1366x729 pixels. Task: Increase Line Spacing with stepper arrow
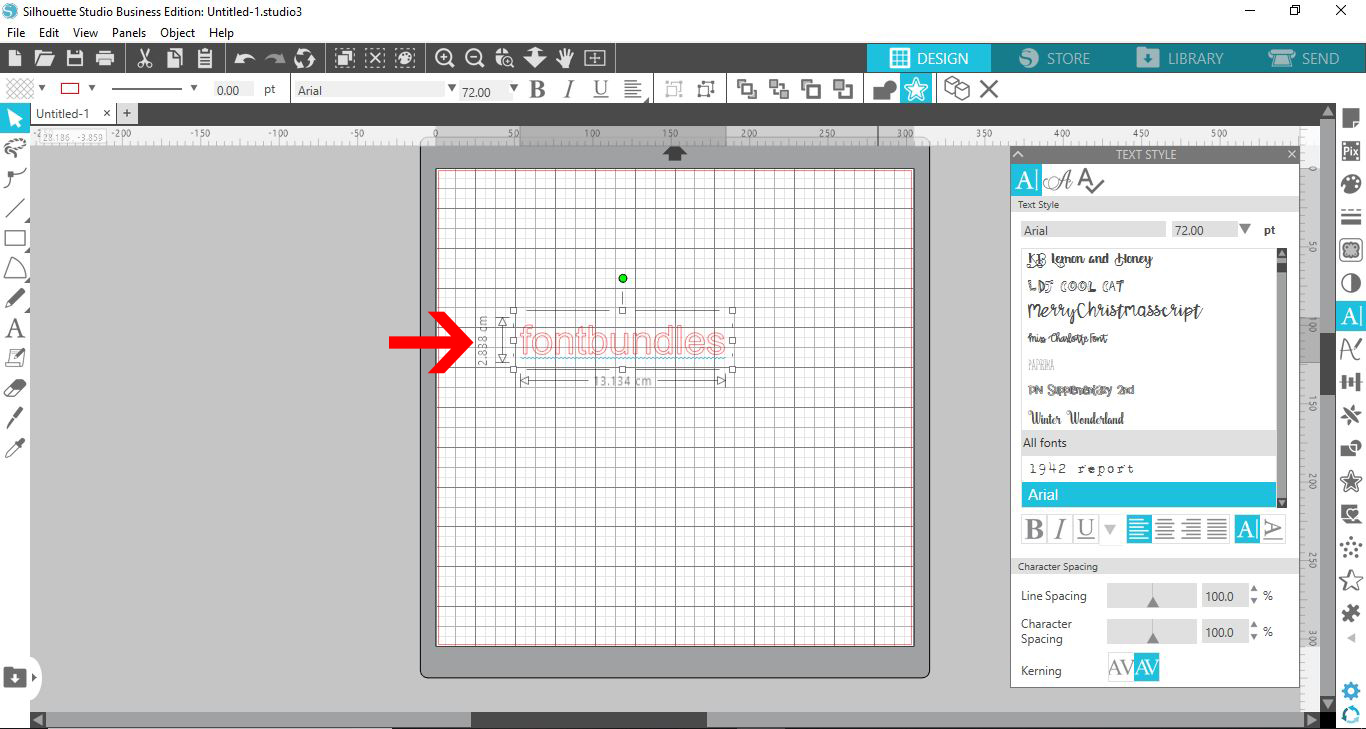[x=1255, y=590]
